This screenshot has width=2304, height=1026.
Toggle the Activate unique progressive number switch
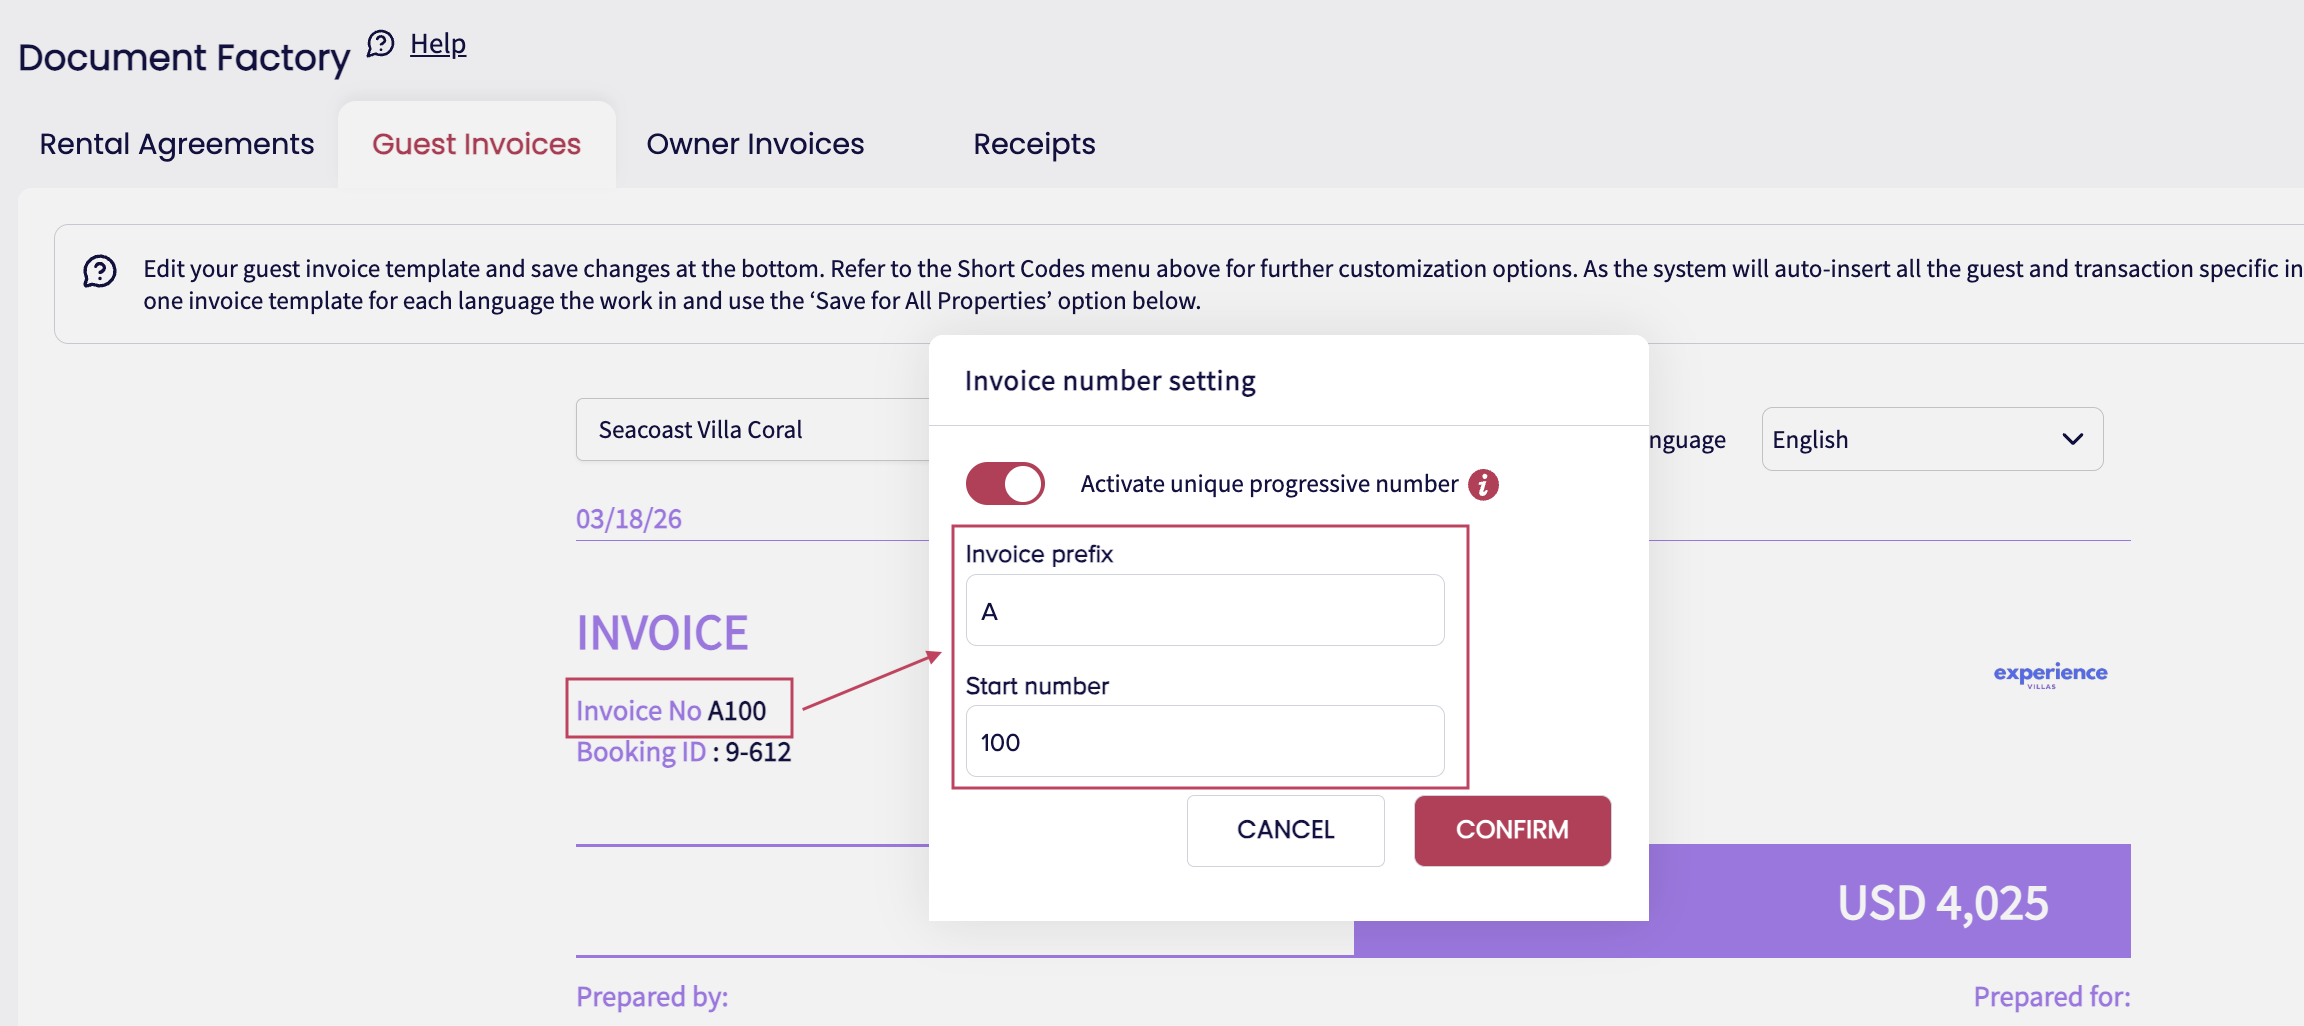[1005, 484]
